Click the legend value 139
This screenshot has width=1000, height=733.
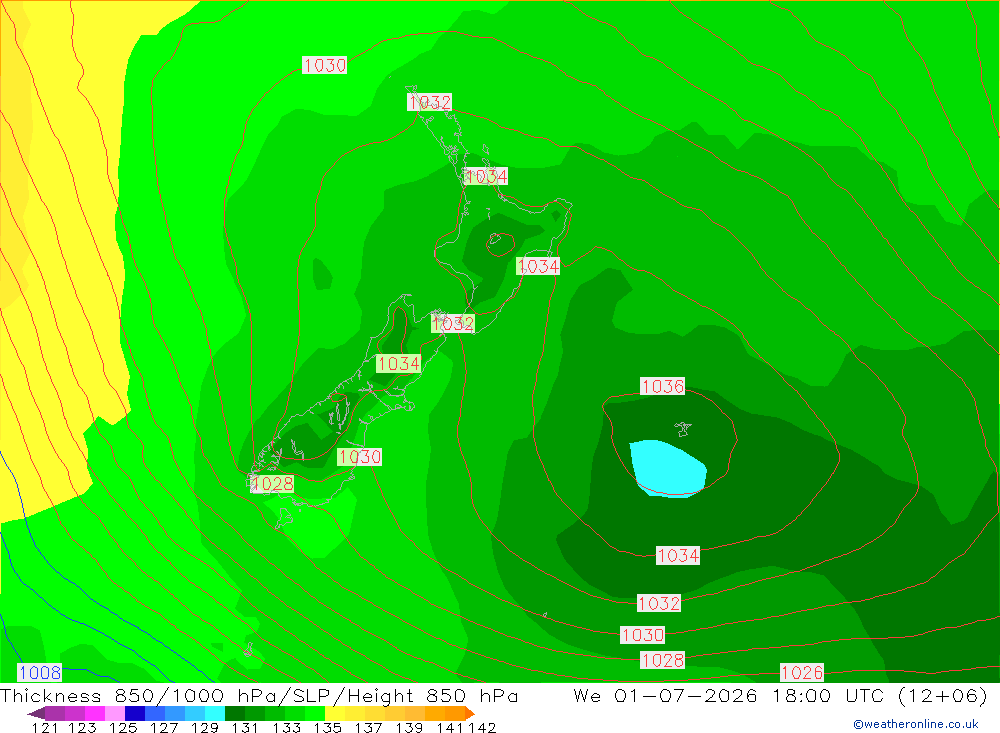(x=409, y=728)
